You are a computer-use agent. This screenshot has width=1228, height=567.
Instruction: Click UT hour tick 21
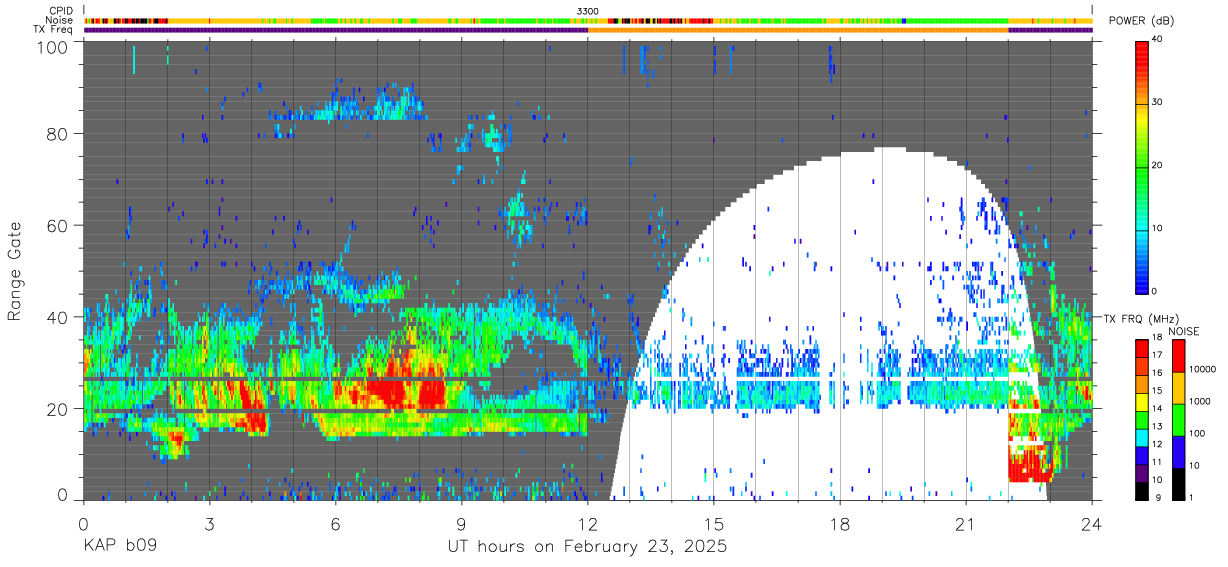tap(966, 522)
